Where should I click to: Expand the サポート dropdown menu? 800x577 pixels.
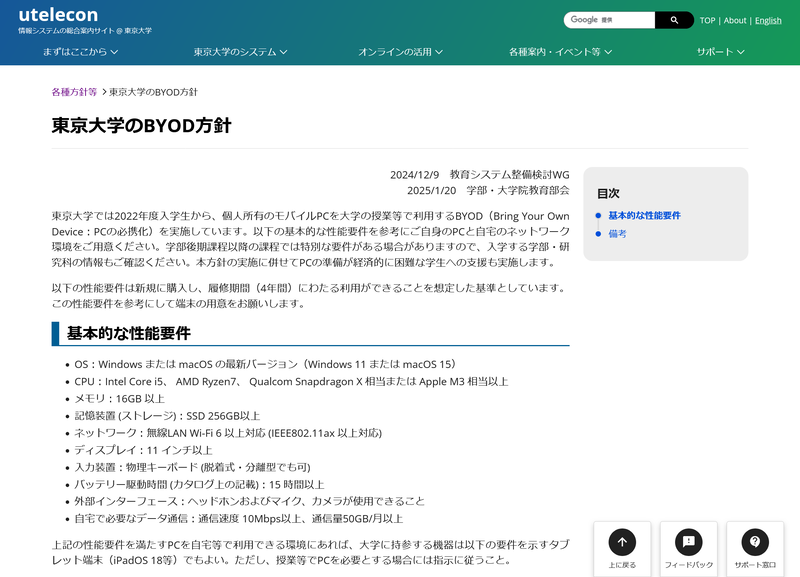pos(722,52)
